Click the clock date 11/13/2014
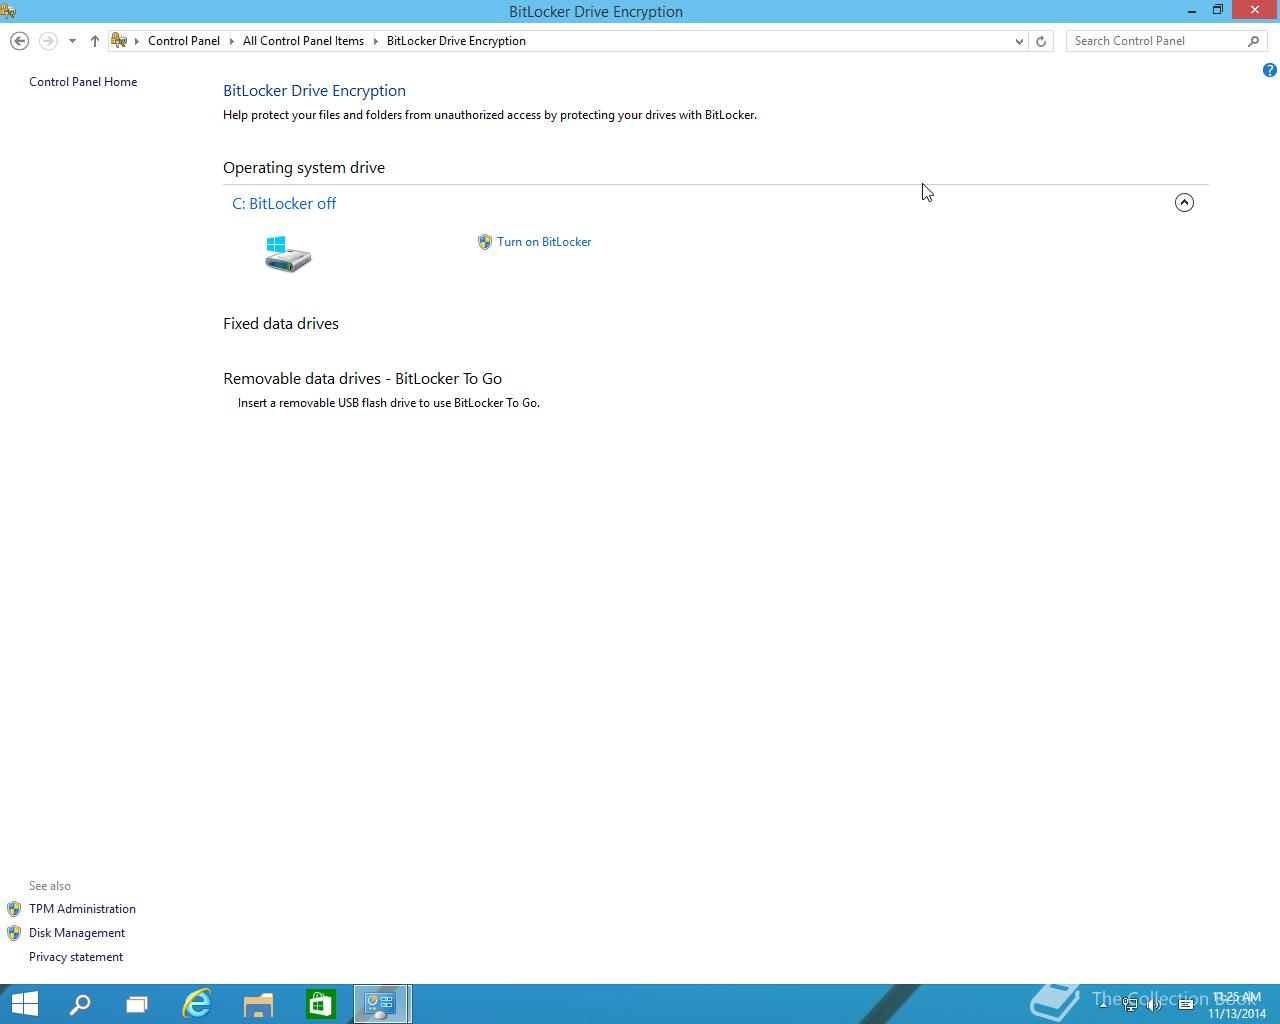 [1237, 1014]
